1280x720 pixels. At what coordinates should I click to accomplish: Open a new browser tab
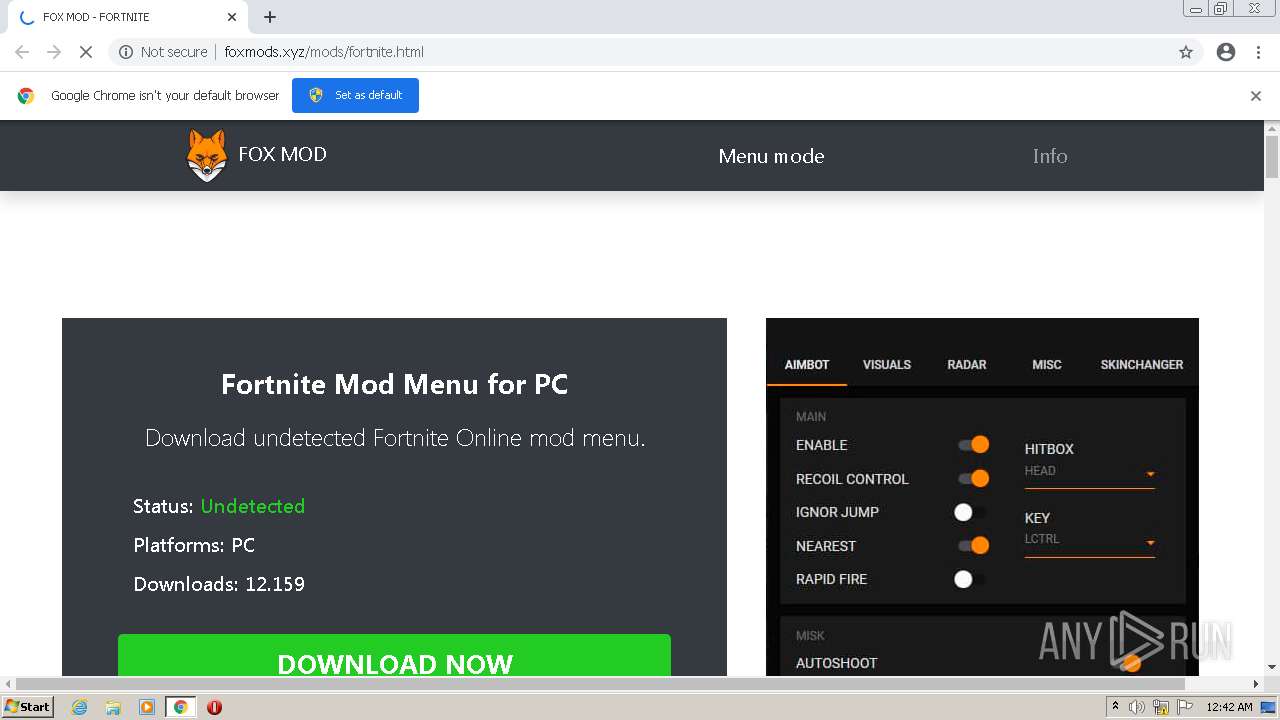click(270, 17)
